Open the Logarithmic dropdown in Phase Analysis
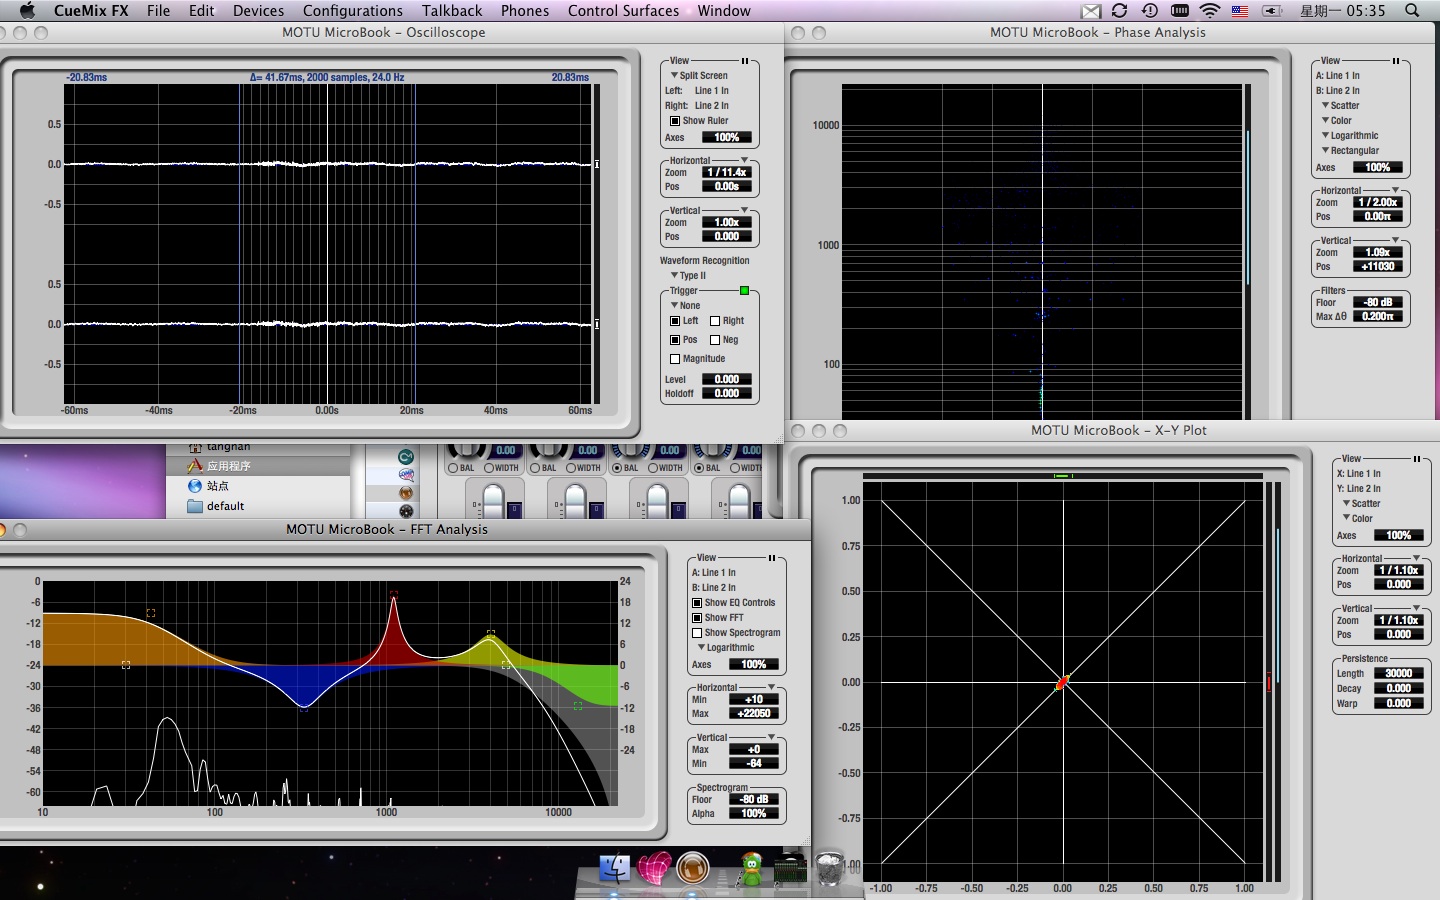Image resolution: width=1440 pixels, height=900 pixels. [1350, 136]
